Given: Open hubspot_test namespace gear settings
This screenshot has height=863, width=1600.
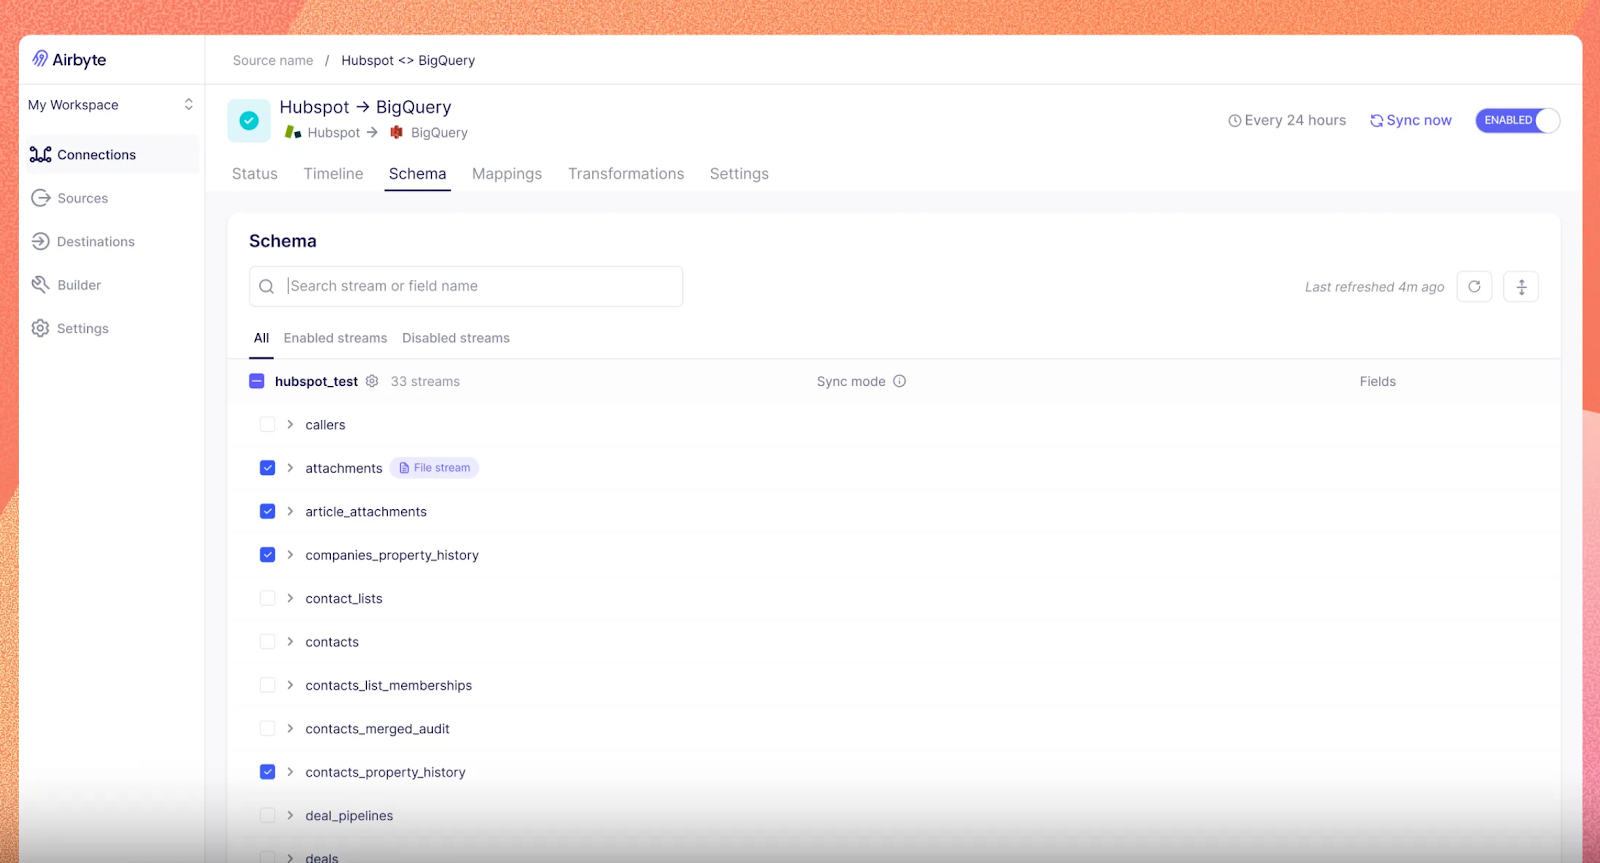Looking at the screenshot, I should (372, 381).
